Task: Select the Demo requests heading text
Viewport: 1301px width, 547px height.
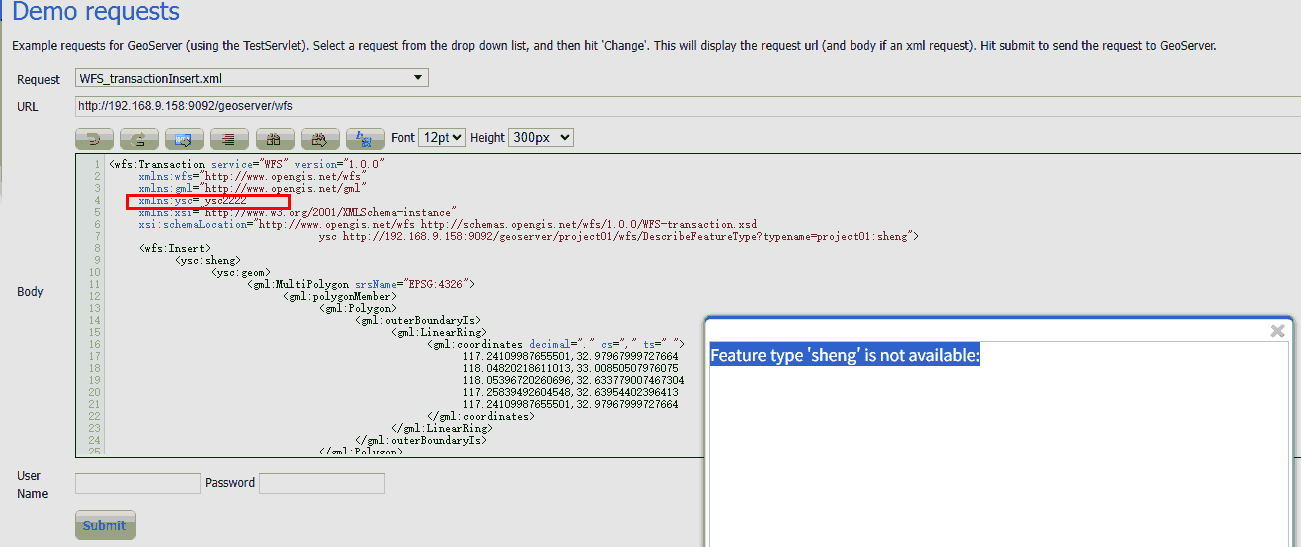Action: click(x=96, y=13)
